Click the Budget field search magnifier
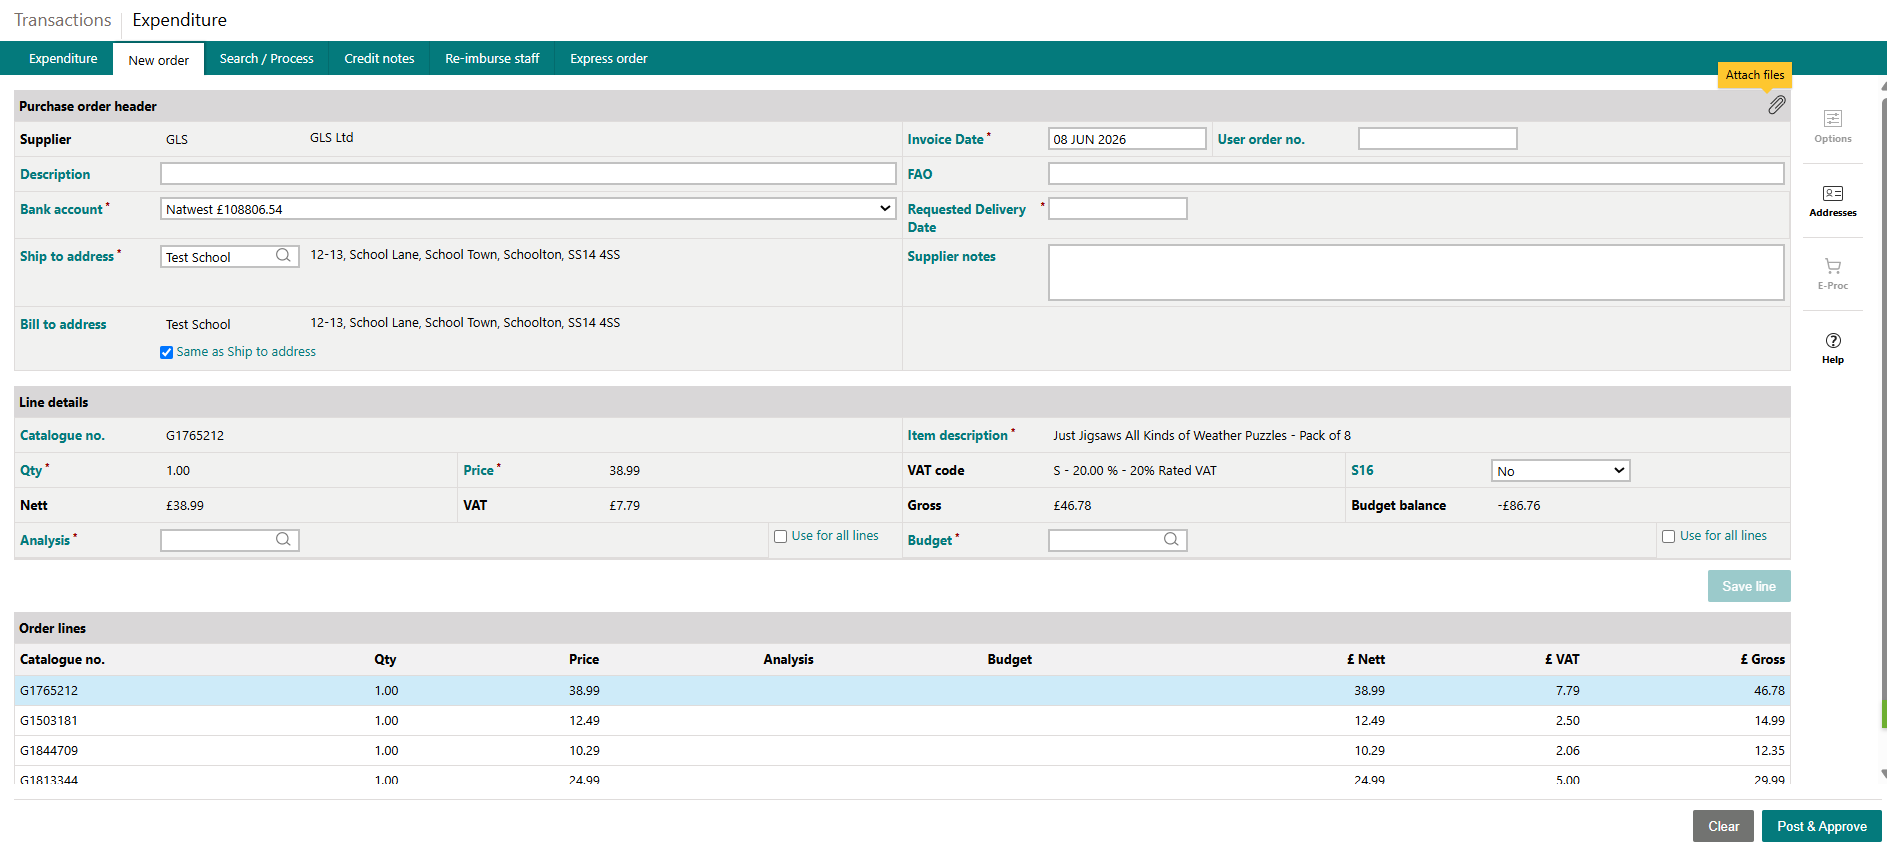1887x842 pixels. pos(1171,540)
